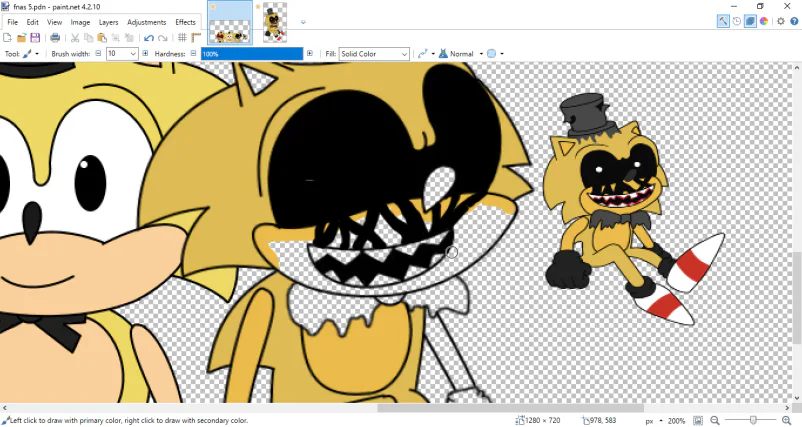Open the Settings gear
The height and width of the screenshot is (427, 802).
click(x=781, y=21)
